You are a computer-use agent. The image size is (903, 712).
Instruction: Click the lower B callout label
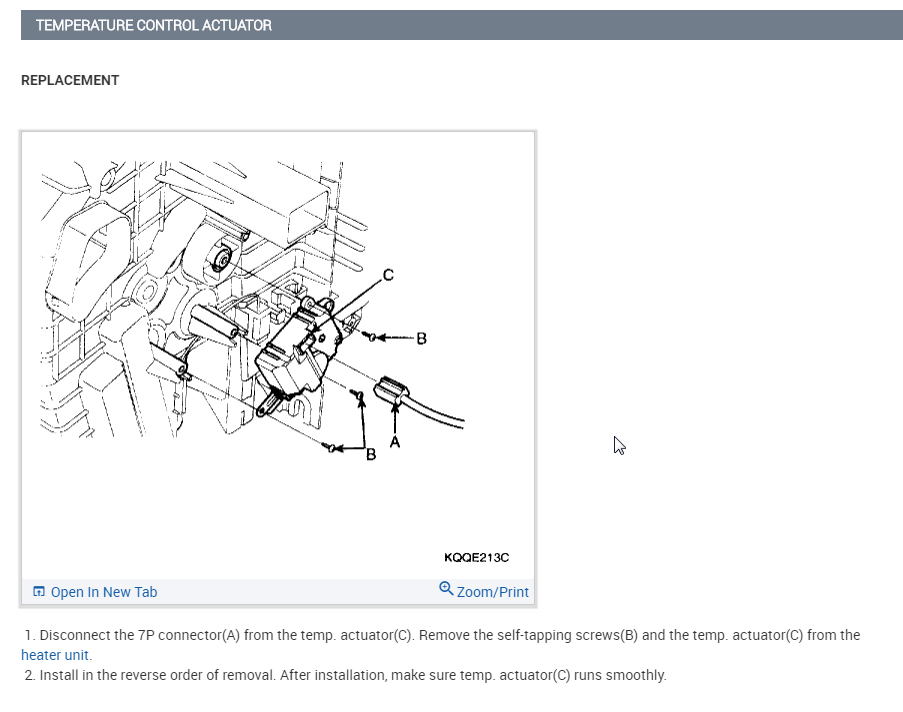pyautogui.click(x=371, y=455)
